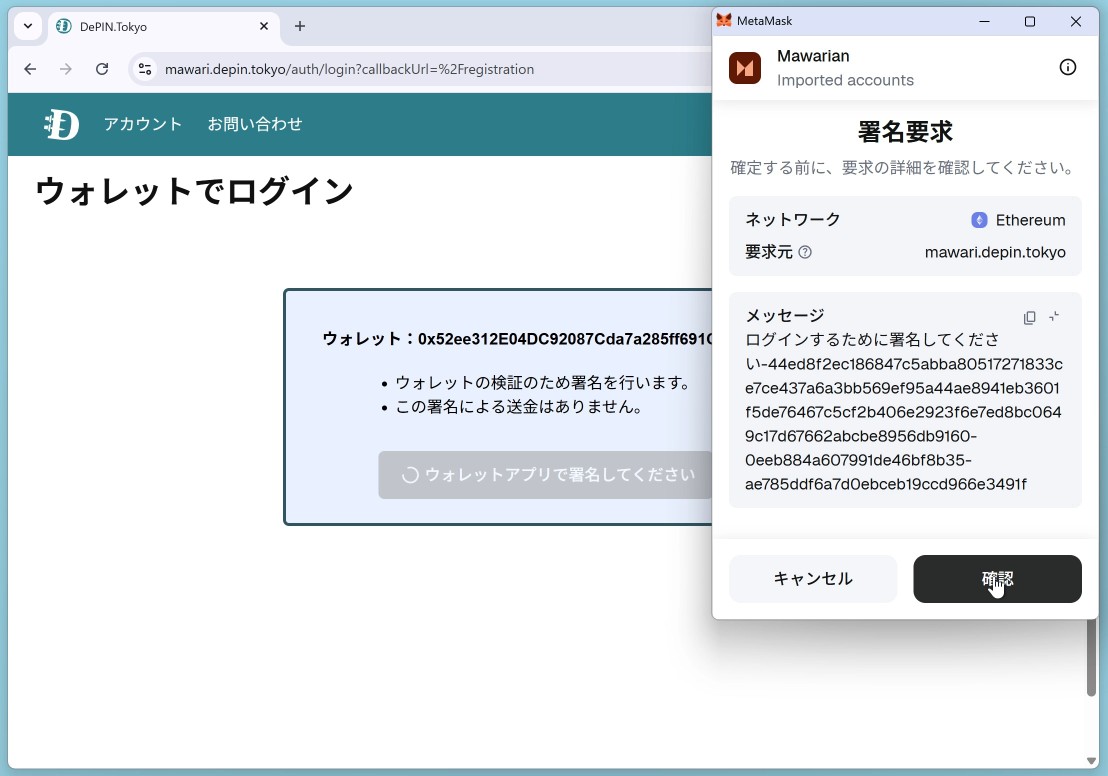Image resolution: width=1108 pixels, height=776 pixels.
Task: Open site information icon in address bar
Action: point(145,69)
